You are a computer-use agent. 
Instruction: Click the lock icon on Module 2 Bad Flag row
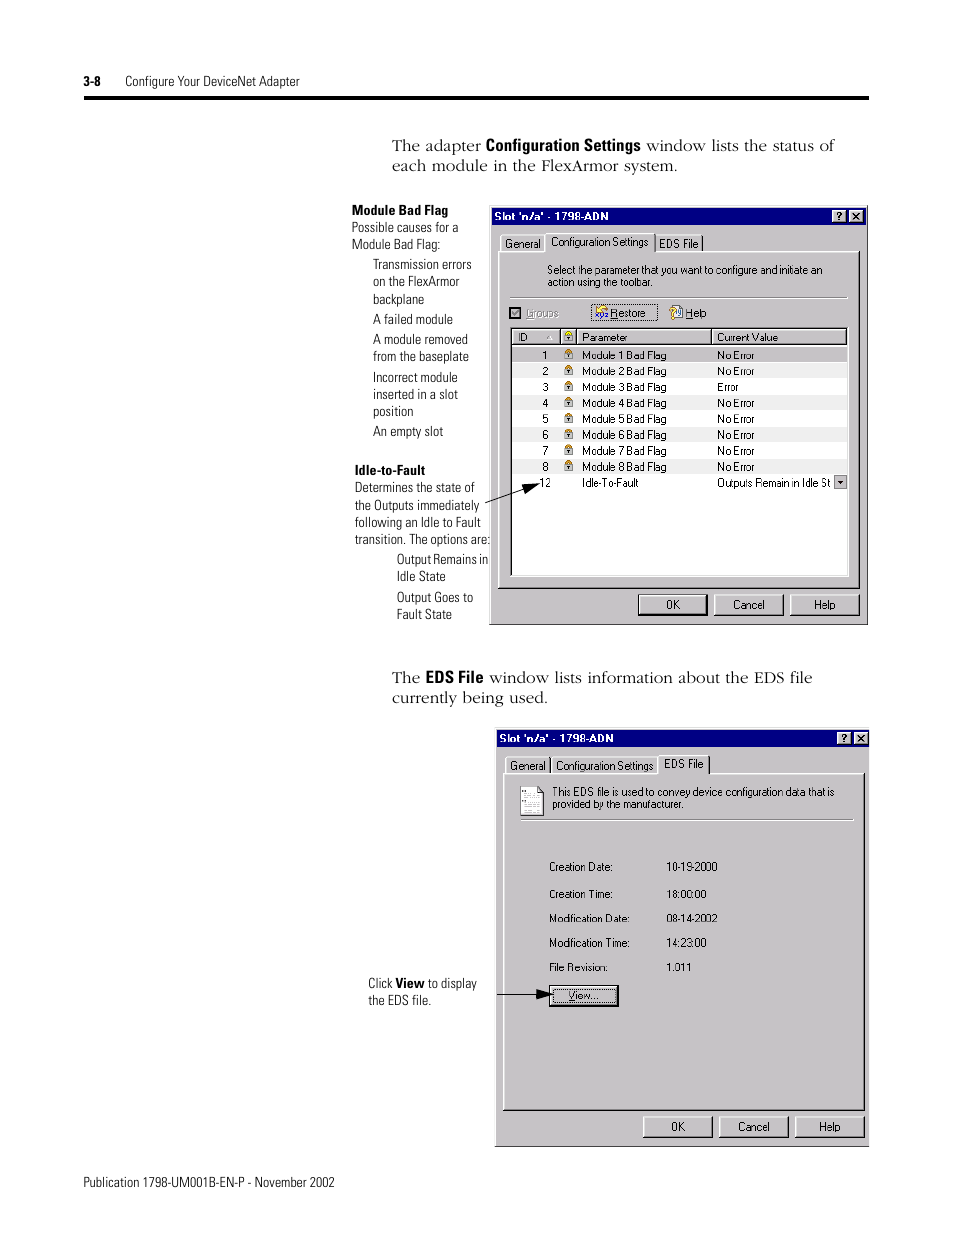tap(568, 370)
